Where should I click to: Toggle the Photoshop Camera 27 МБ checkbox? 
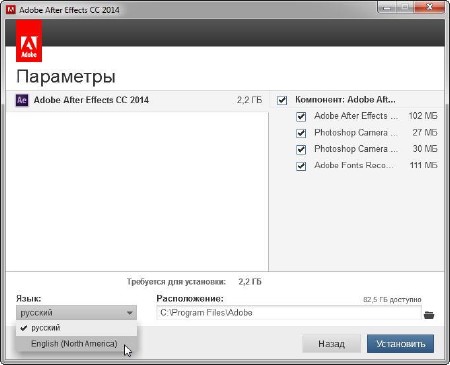301,133
